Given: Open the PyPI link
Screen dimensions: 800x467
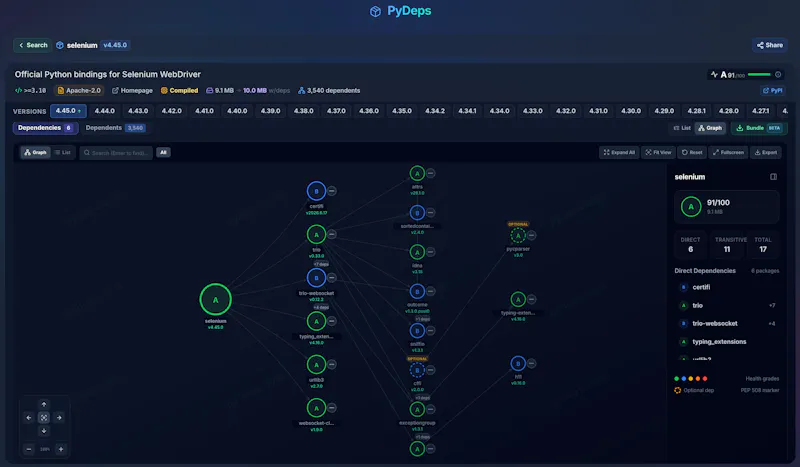Looking at the screenshot, I should coord(772,90).
